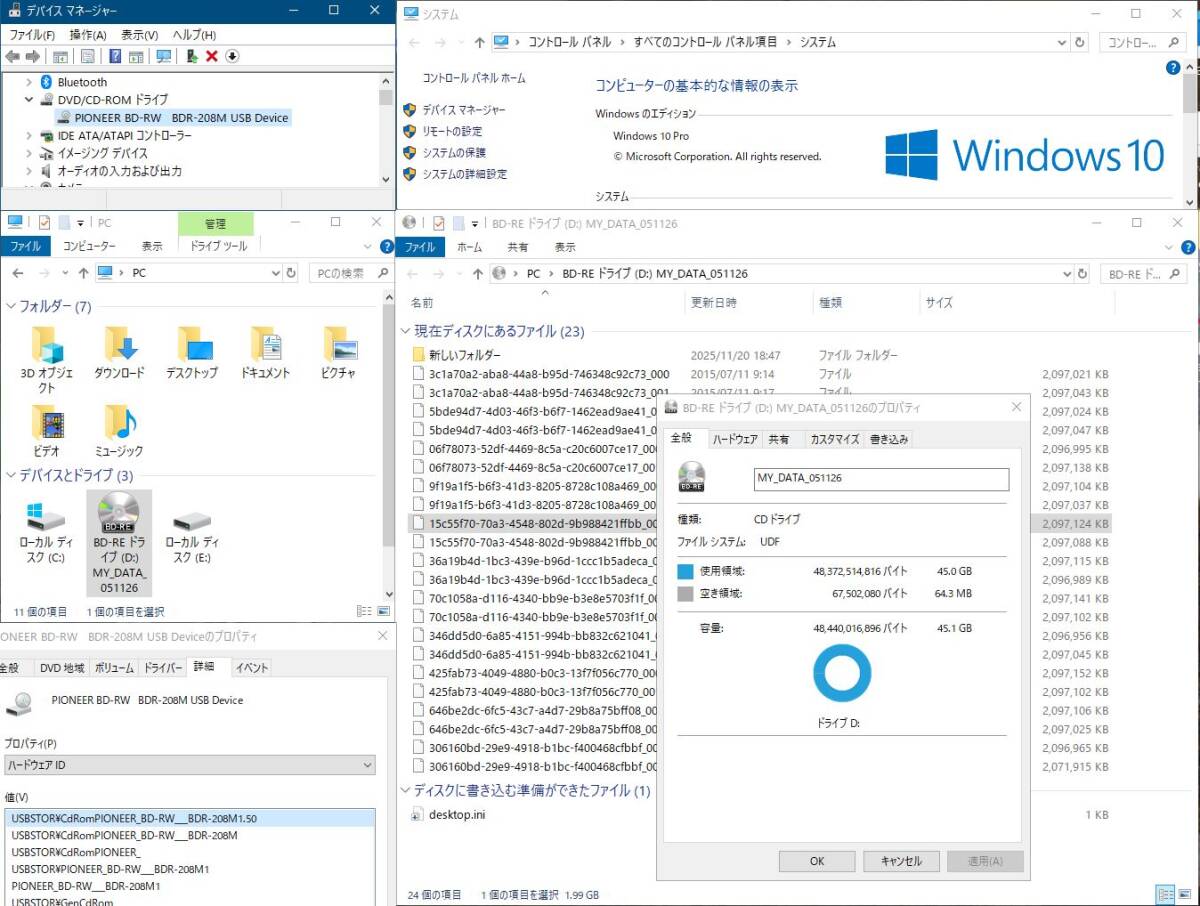Collapse the デバイスとドライブ (3) group

point(11,475)
